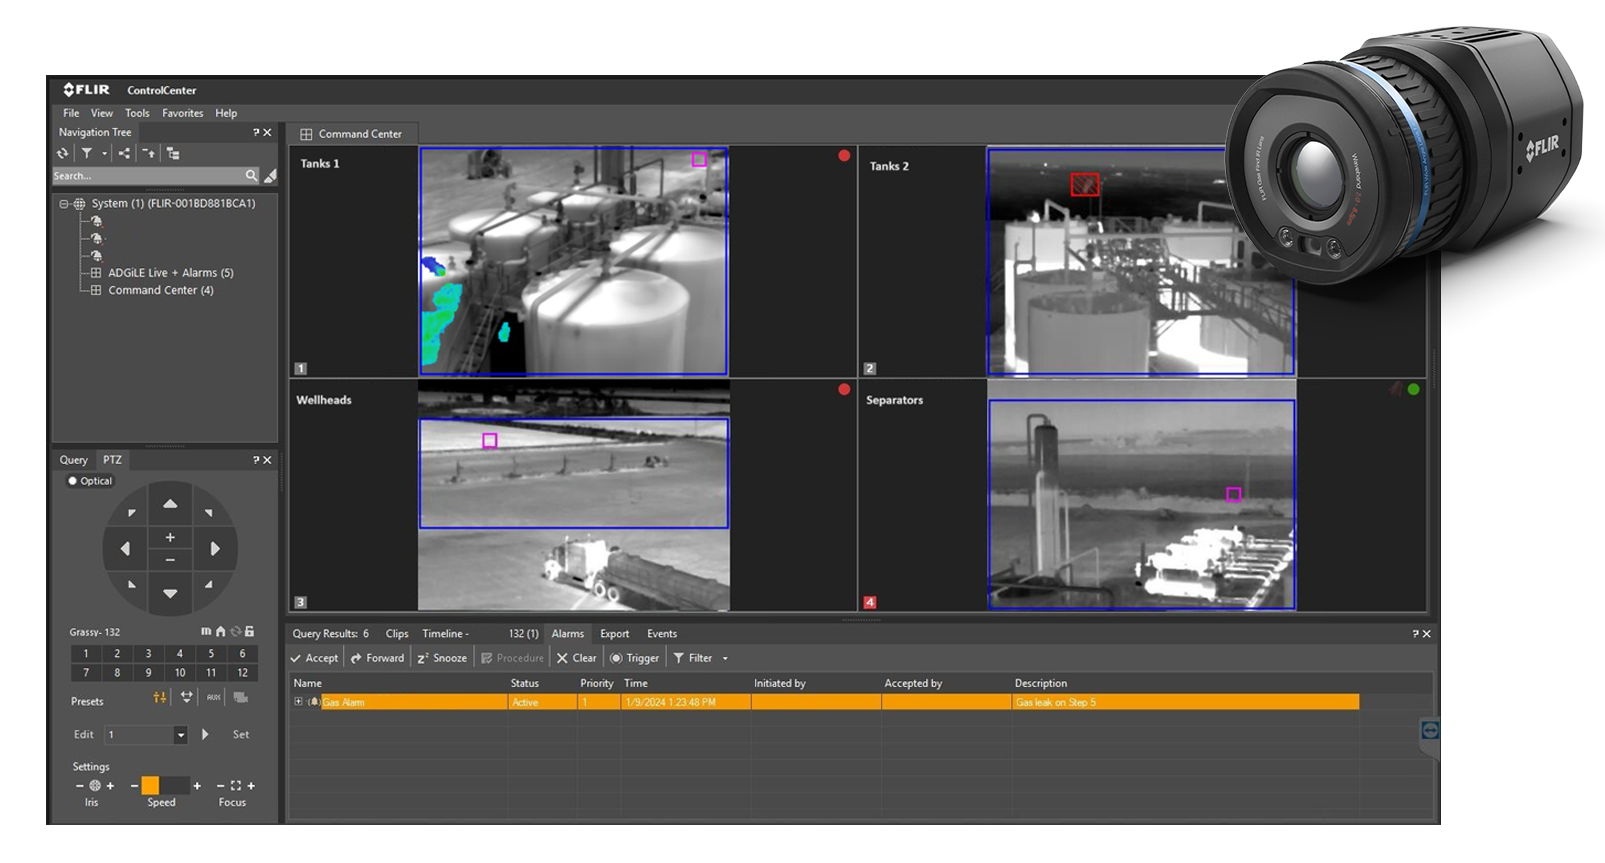Switch to the Alarms tab
Screen dimensions: 1605x863
pyautogui.click(x=568, y=634)
